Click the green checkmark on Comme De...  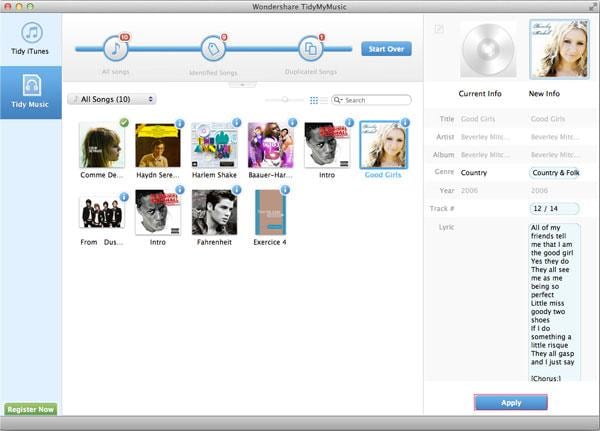[124, 122]
